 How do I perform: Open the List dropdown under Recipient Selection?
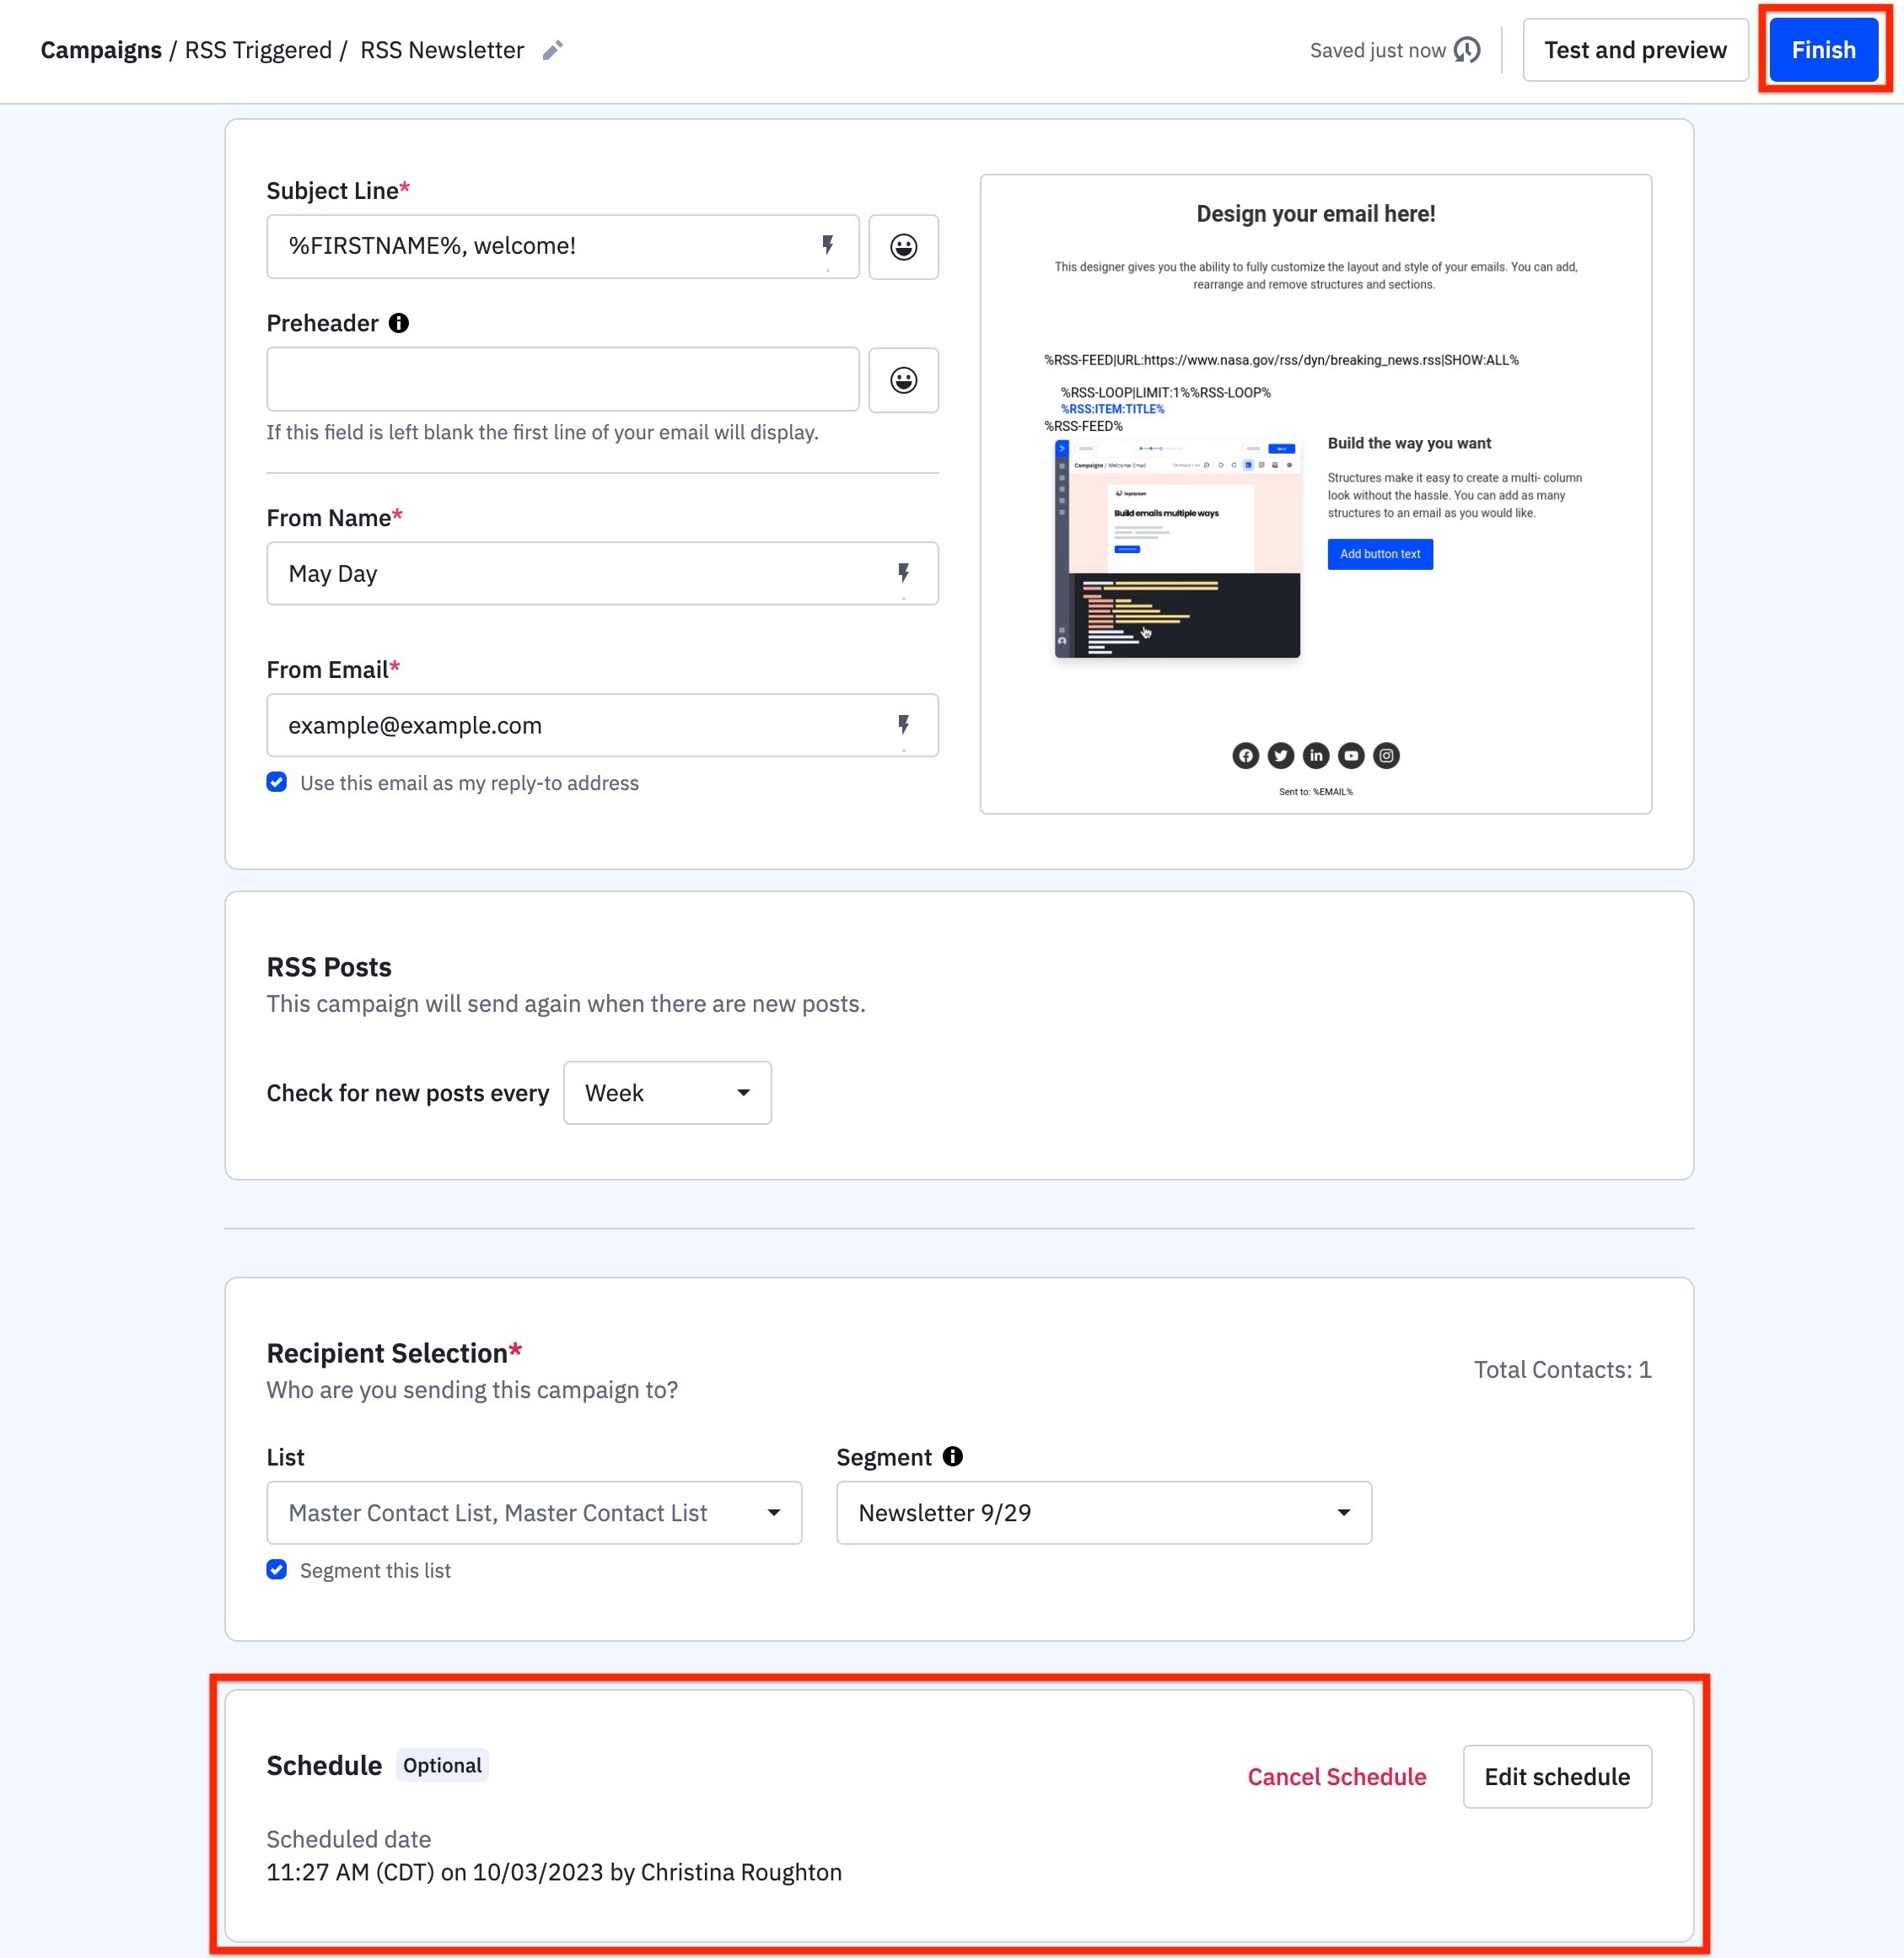point(534,1512)
